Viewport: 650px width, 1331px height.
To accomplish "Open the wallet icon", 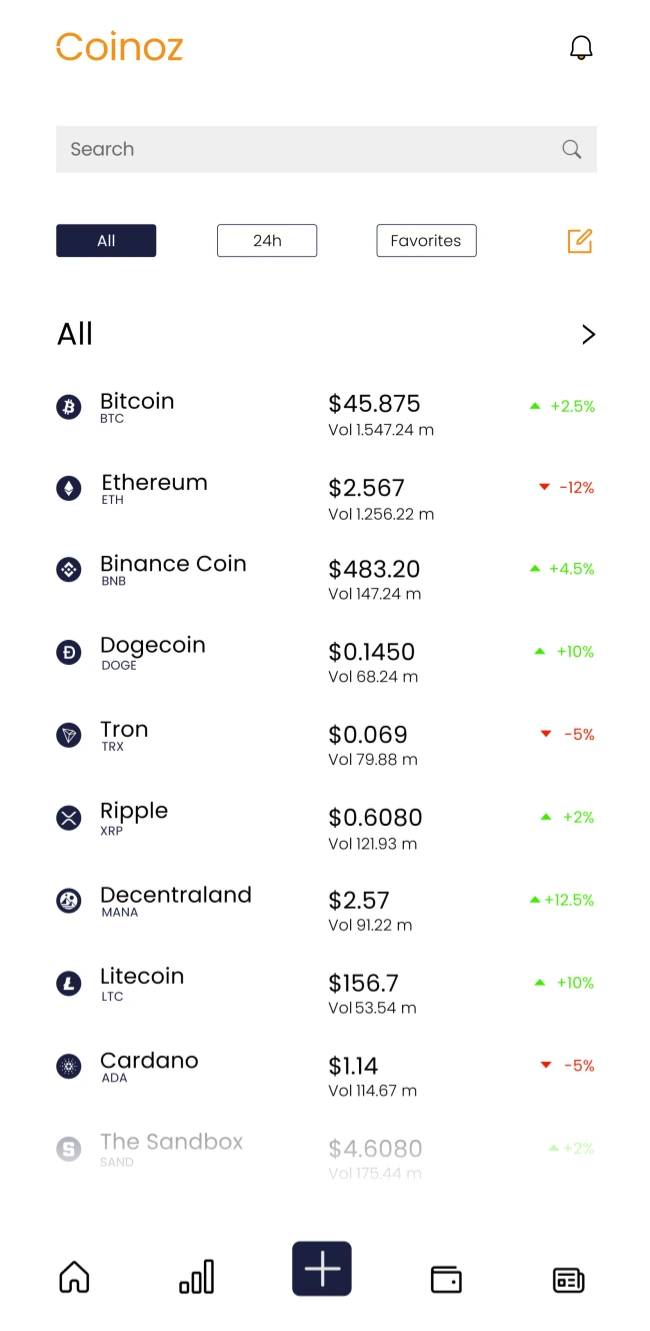I will coord(446,1279).
